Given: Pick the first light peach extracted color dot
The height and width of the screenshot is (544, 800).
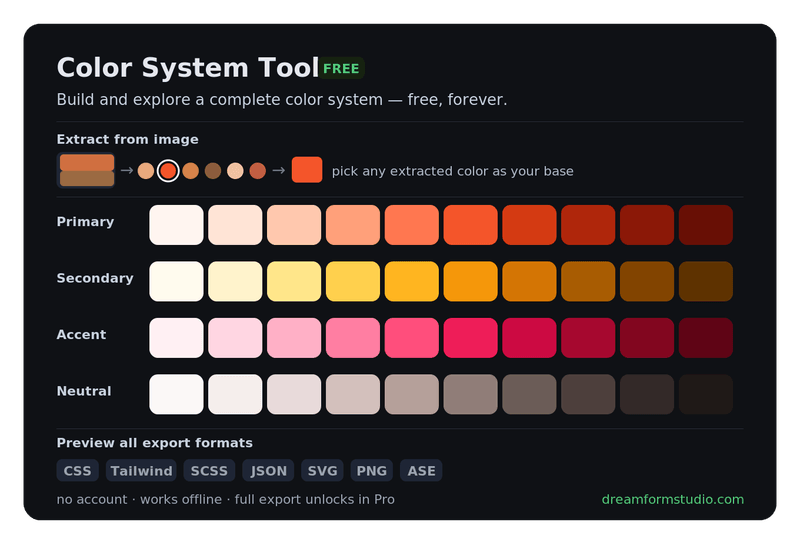Looking at the screenshot, I should [x=146, y=170].
